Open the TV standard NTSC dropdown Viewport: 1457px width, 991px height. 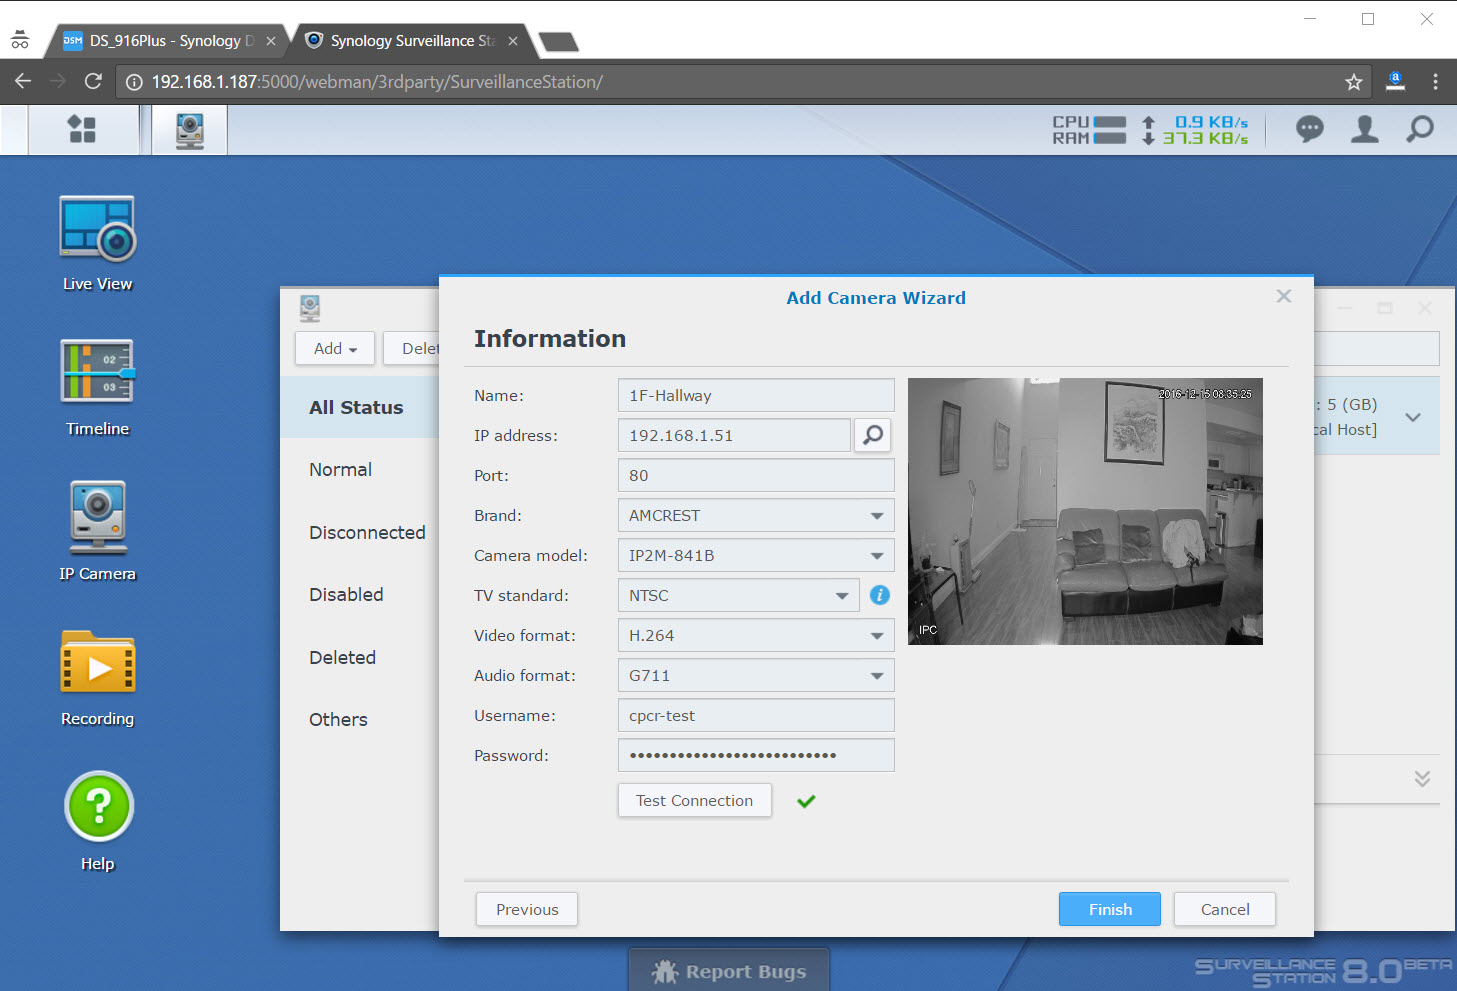(739, 595)
